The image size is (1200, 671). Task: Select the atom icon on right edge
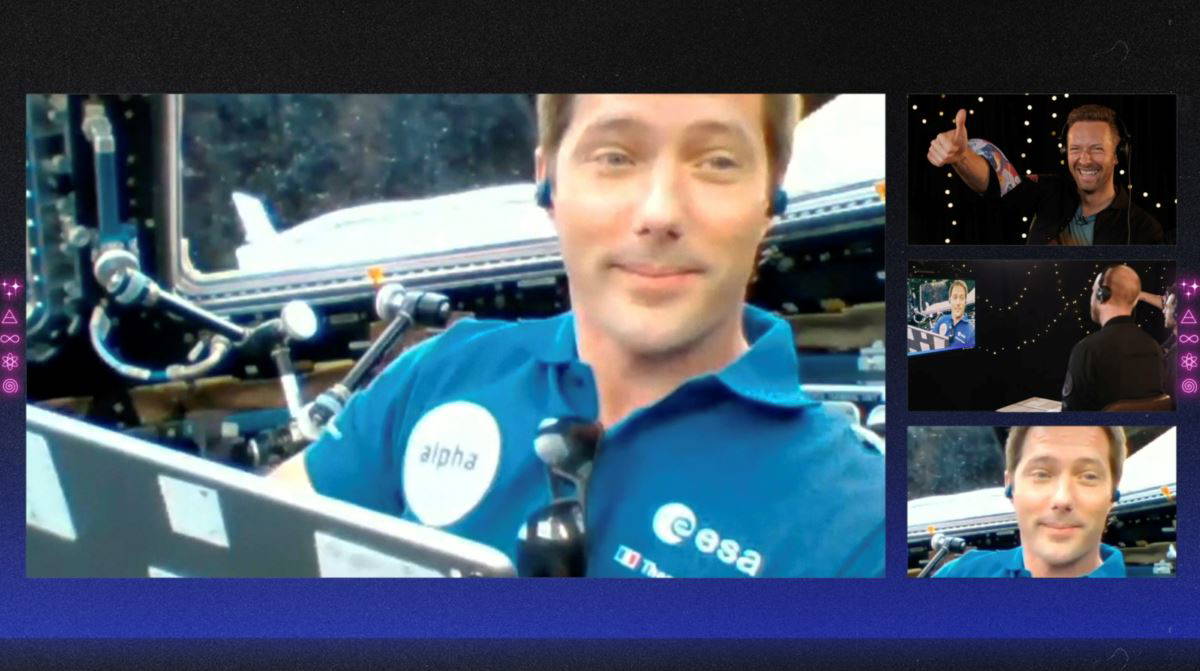click(1188, 361)
